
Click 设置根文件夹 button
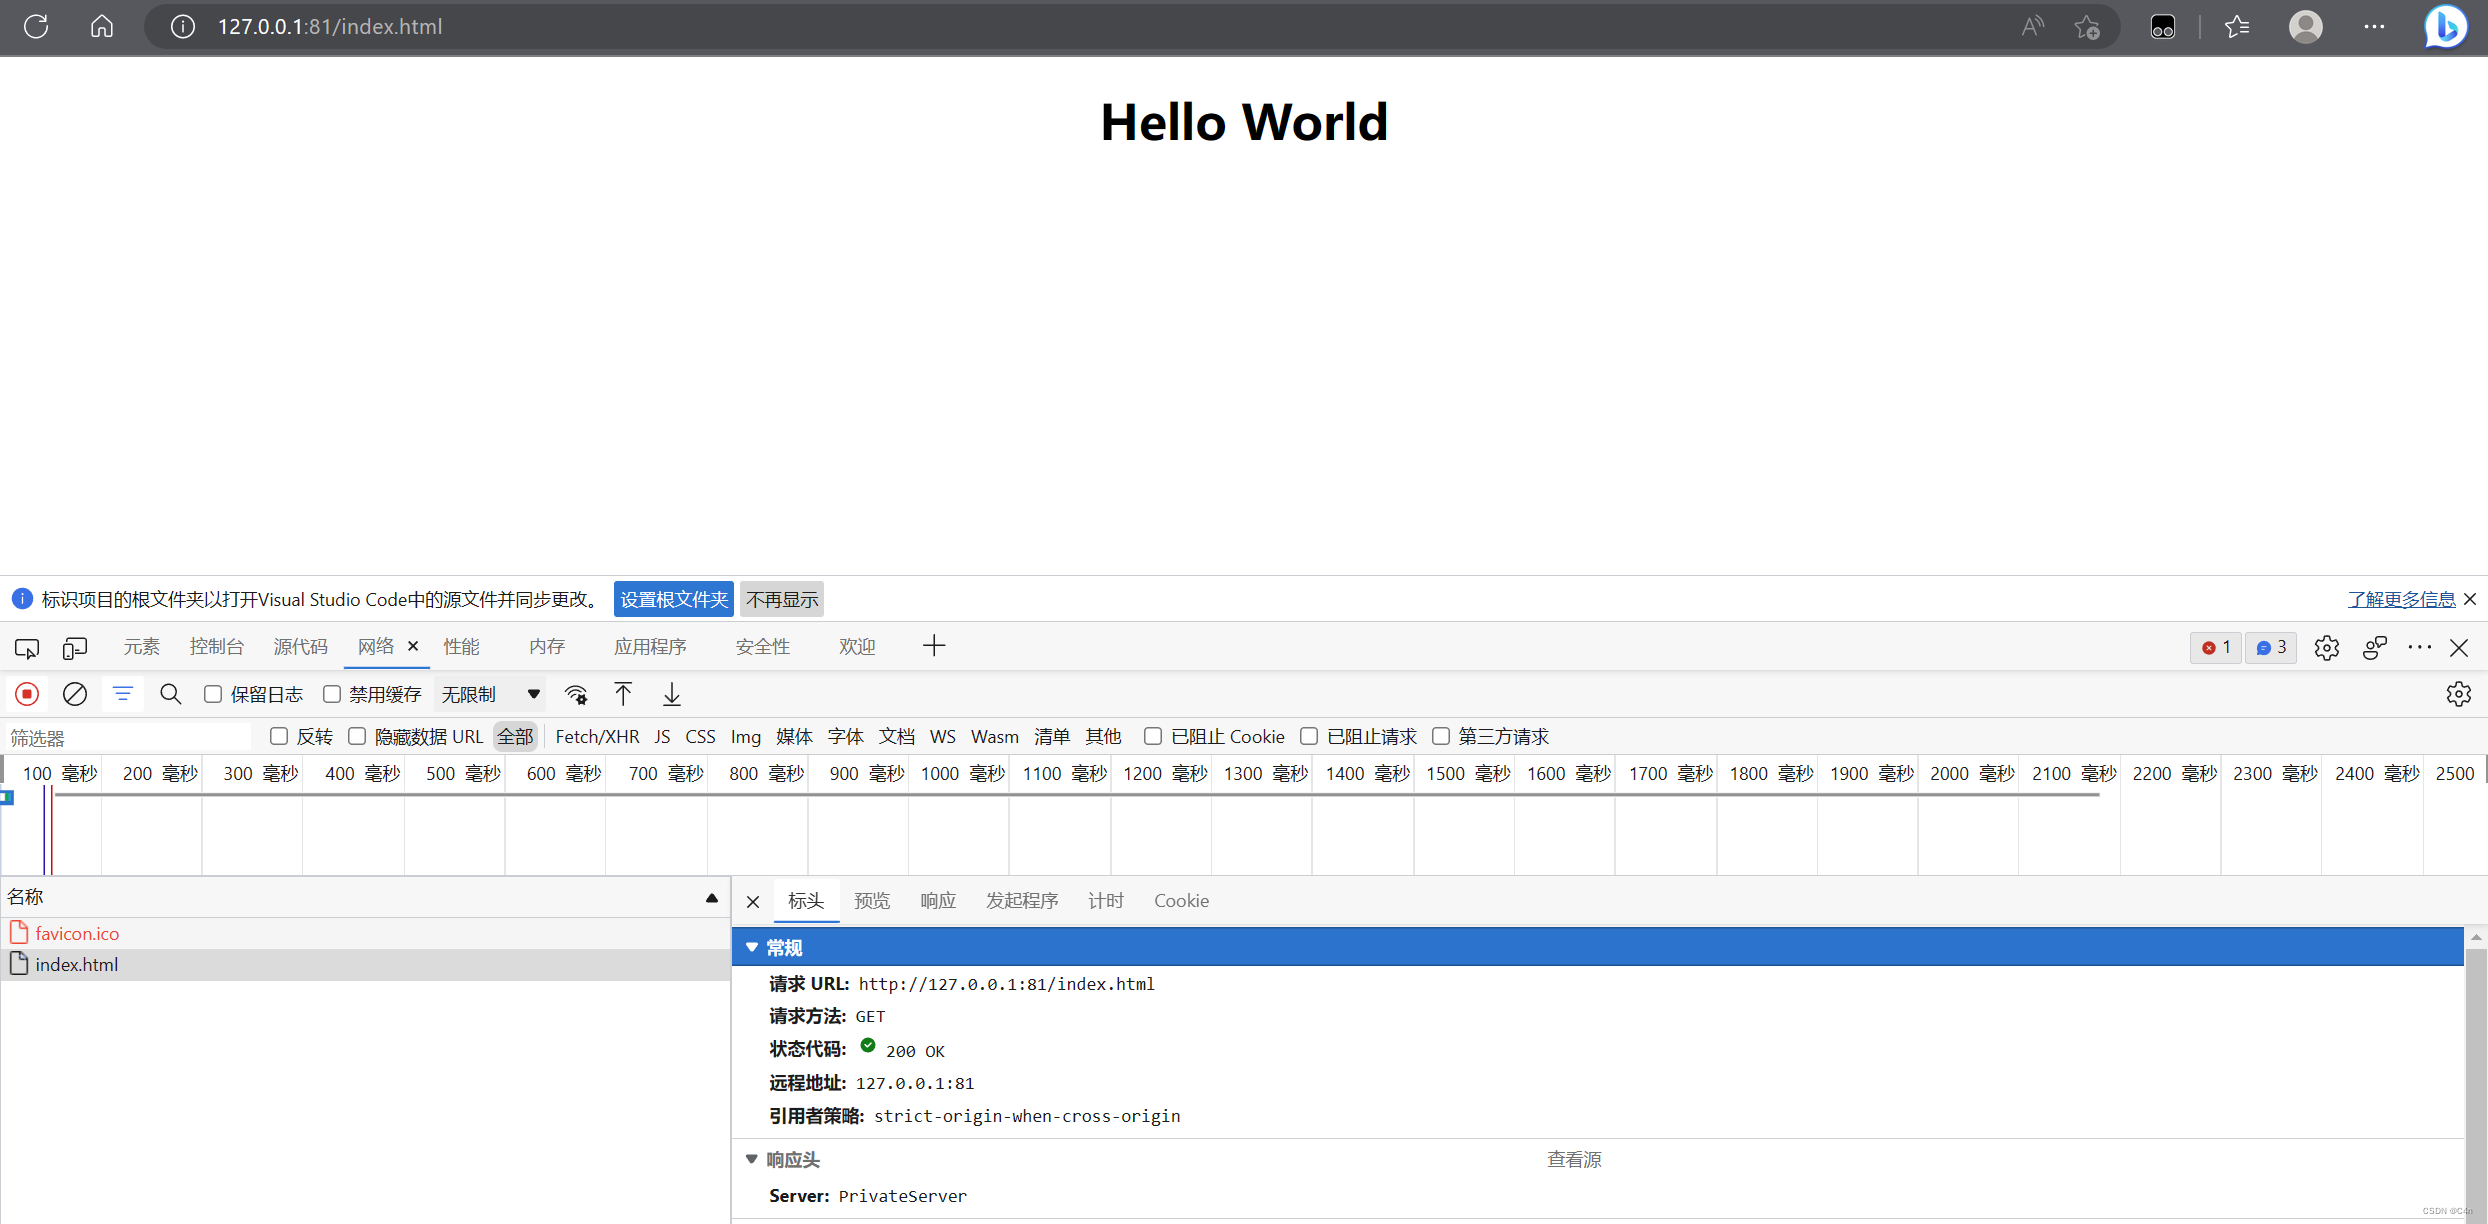674,599
